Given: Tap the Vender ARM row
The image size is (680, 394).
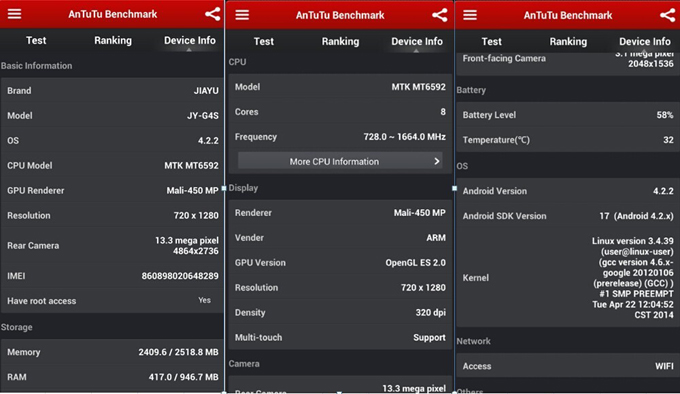Looking at the screenshot, I should tap(340, 238).
